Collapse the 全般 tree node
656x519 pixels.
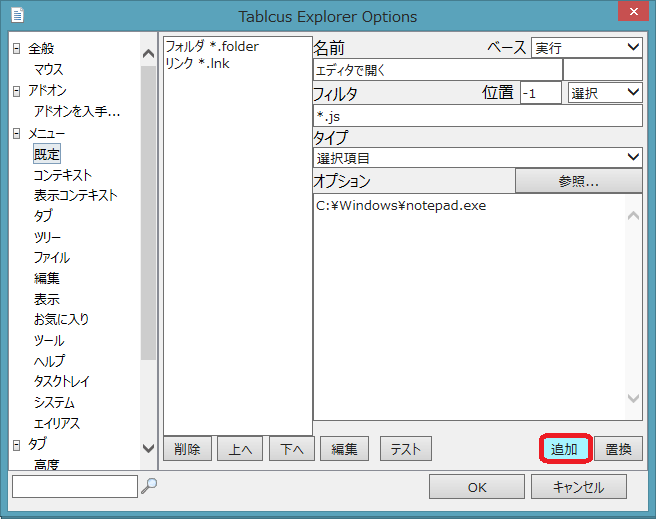[17, 49]
